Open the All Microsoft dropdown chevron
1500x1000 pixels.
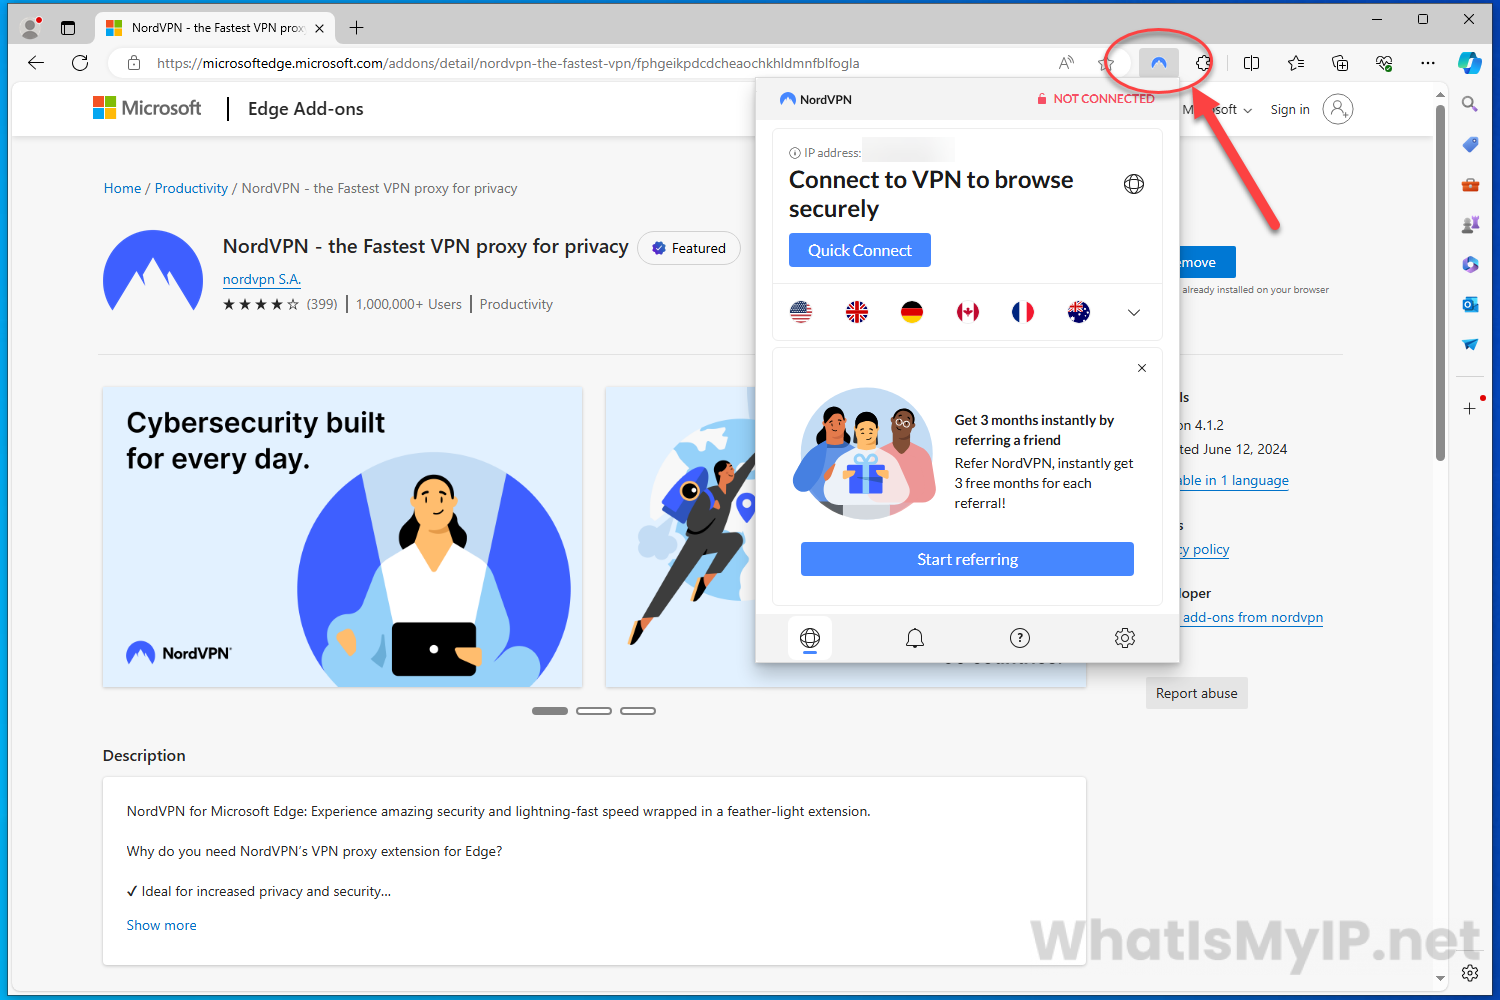(1248, 110)
